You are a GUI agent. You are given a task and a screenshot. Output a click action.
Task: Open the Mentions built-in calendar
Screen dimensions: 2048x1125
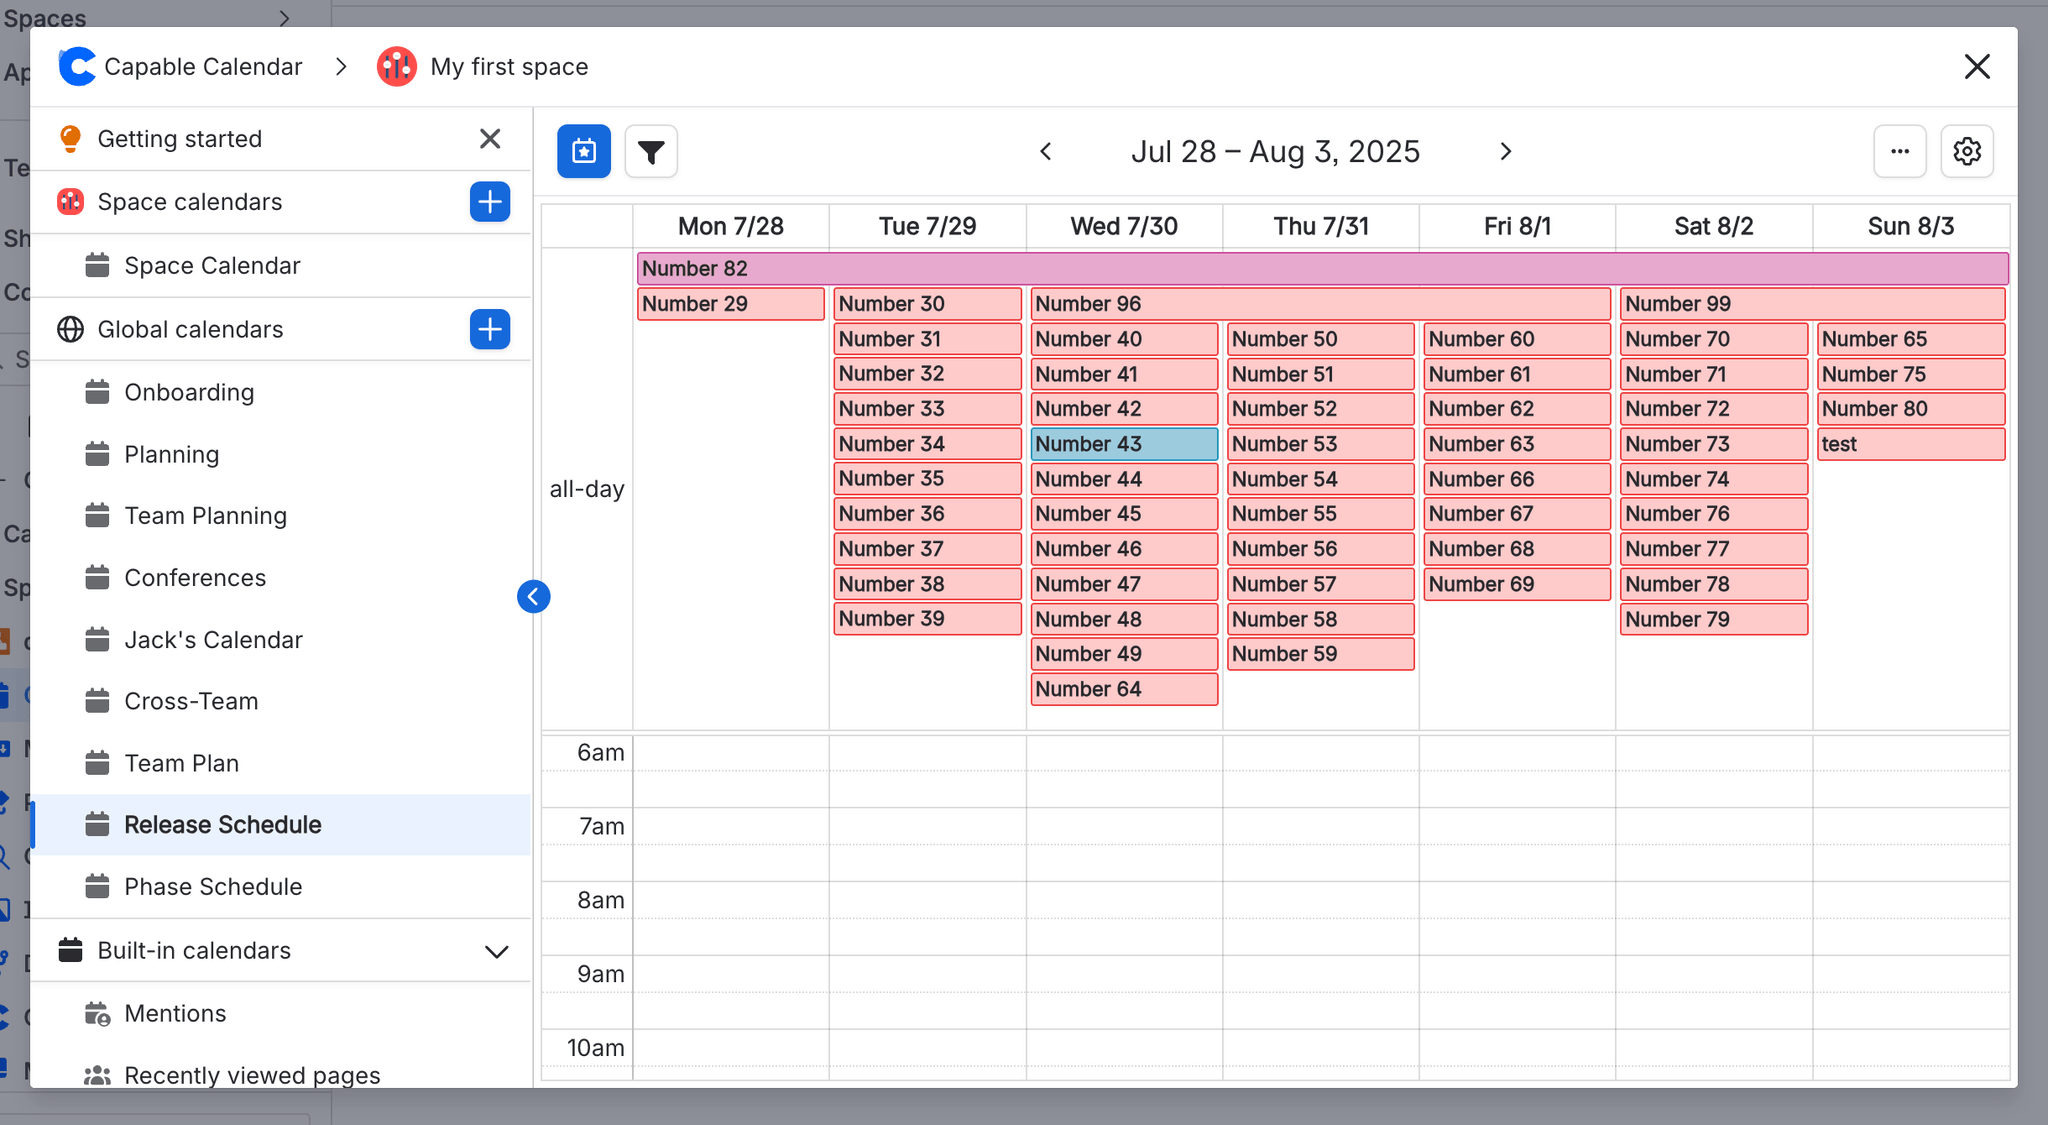(175, 1014)
